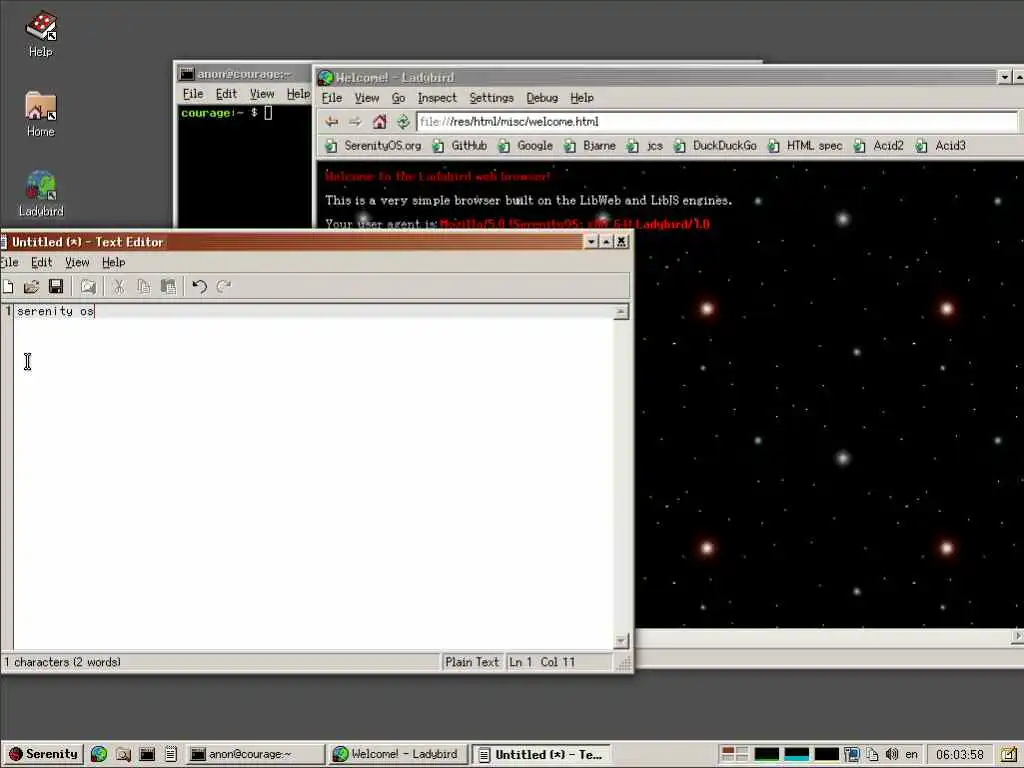1024x768 pixels.
Task: Click the Open file folder icon
Action: [31, 286]
